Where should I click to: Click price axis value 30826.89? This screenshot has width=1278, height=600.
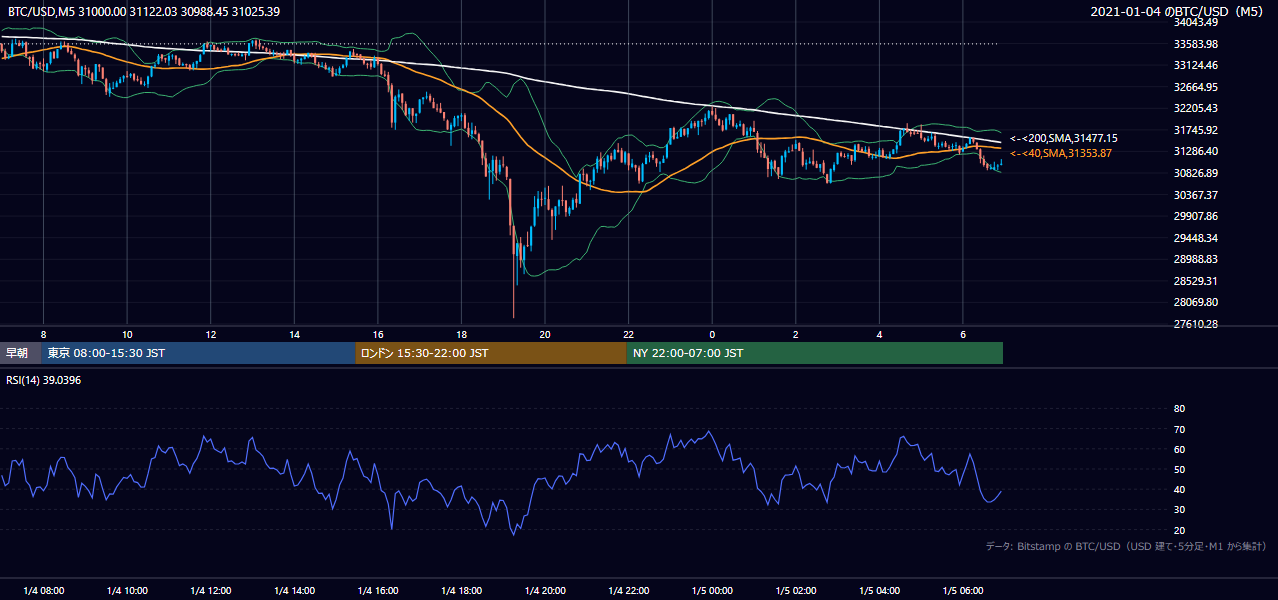coord(1195,173)
